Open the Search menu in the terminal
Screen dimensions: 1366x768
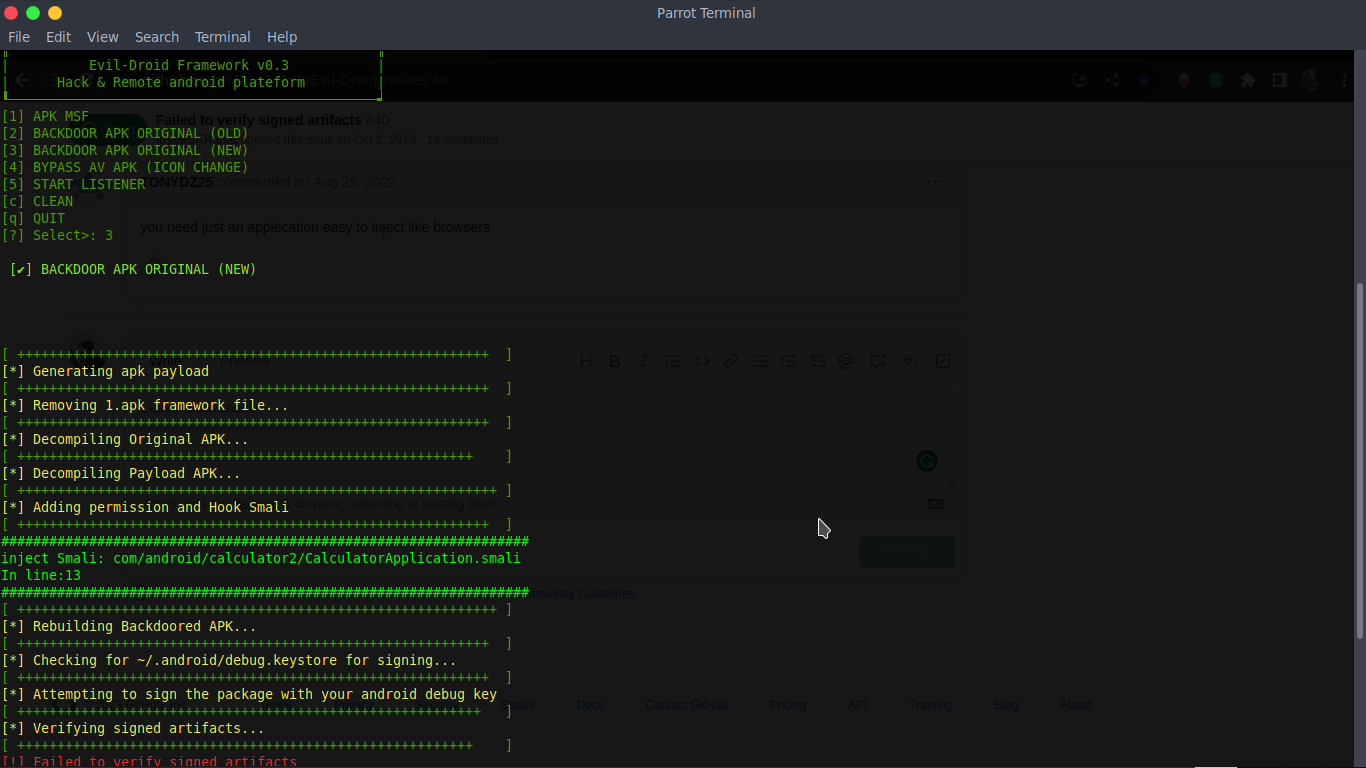point(157,36)
